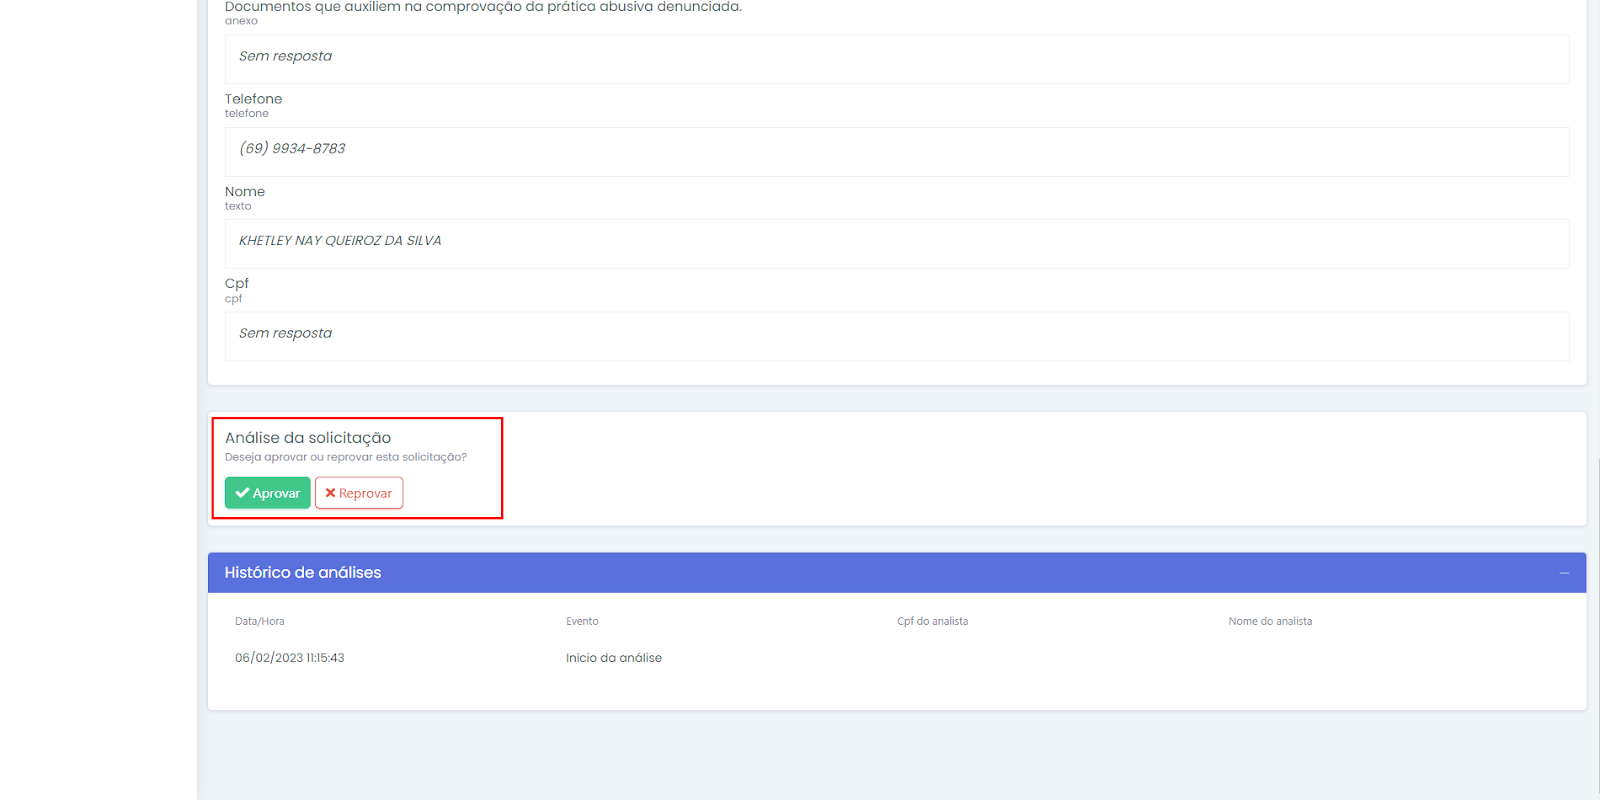Select the Inicio da análise event cell
Viewport: 1600px width, 800px height.
pyautogui.click(x=614, y=658)
